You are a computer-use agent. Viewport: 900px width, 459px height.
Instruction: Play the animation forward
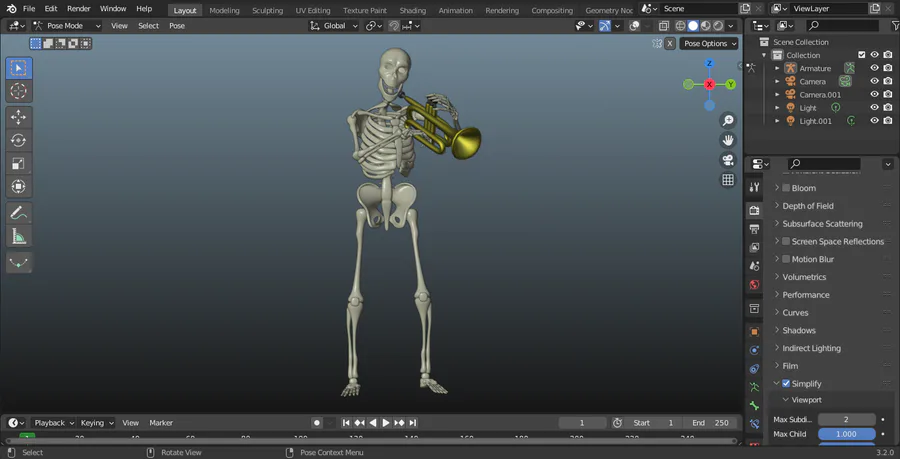tap(386, 423)
